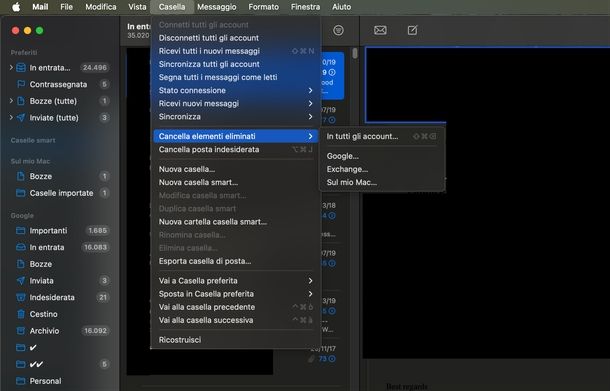
Task: Expand the Bozze (tutte) mailbox
Action: pos(11,101)
